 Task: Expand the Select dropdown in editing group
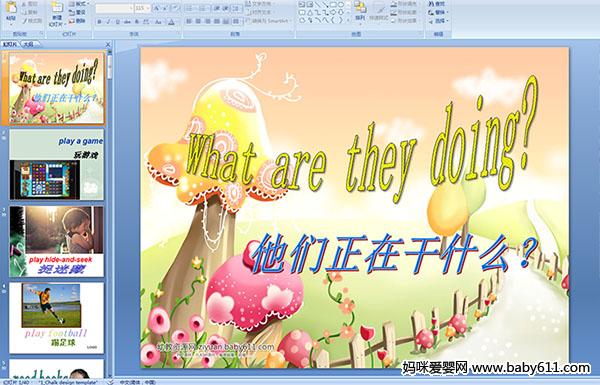439,21
